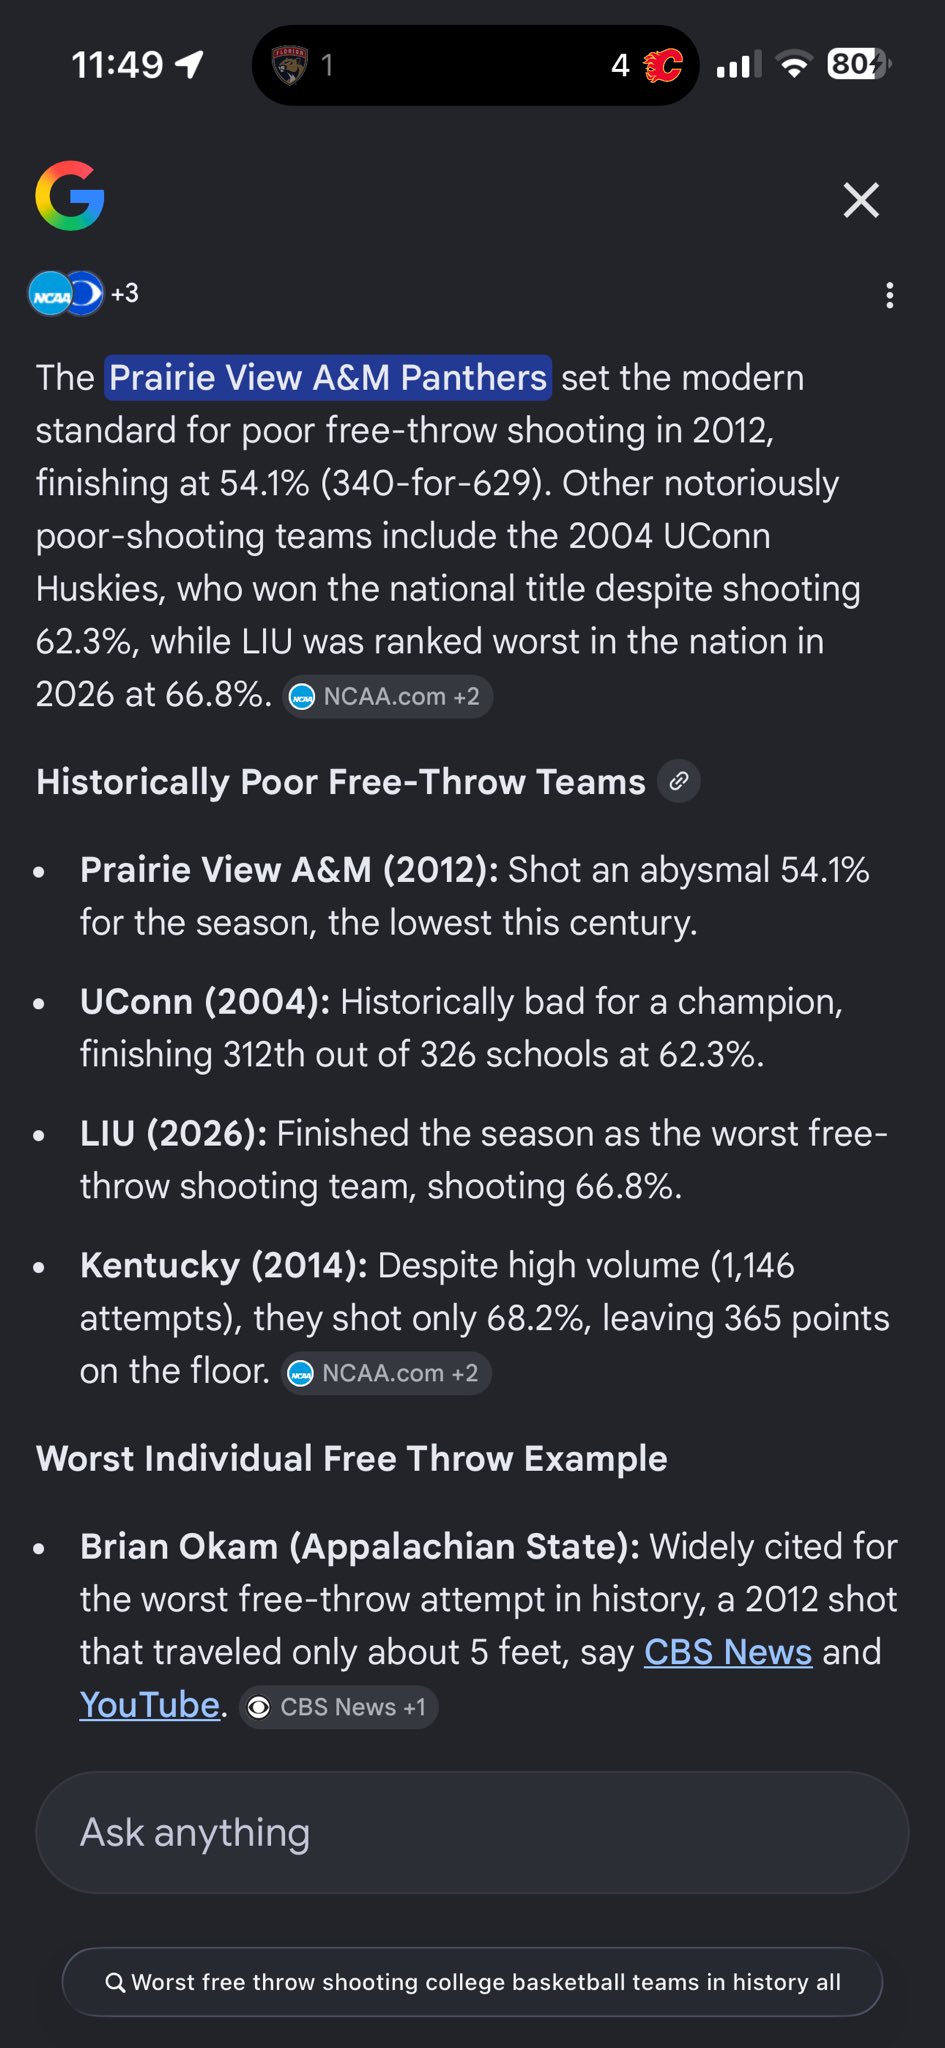The width and height of the screenshot is (945, 2048).
Task: Follow the CBS News hyperlink
Action: point(727,1652)
